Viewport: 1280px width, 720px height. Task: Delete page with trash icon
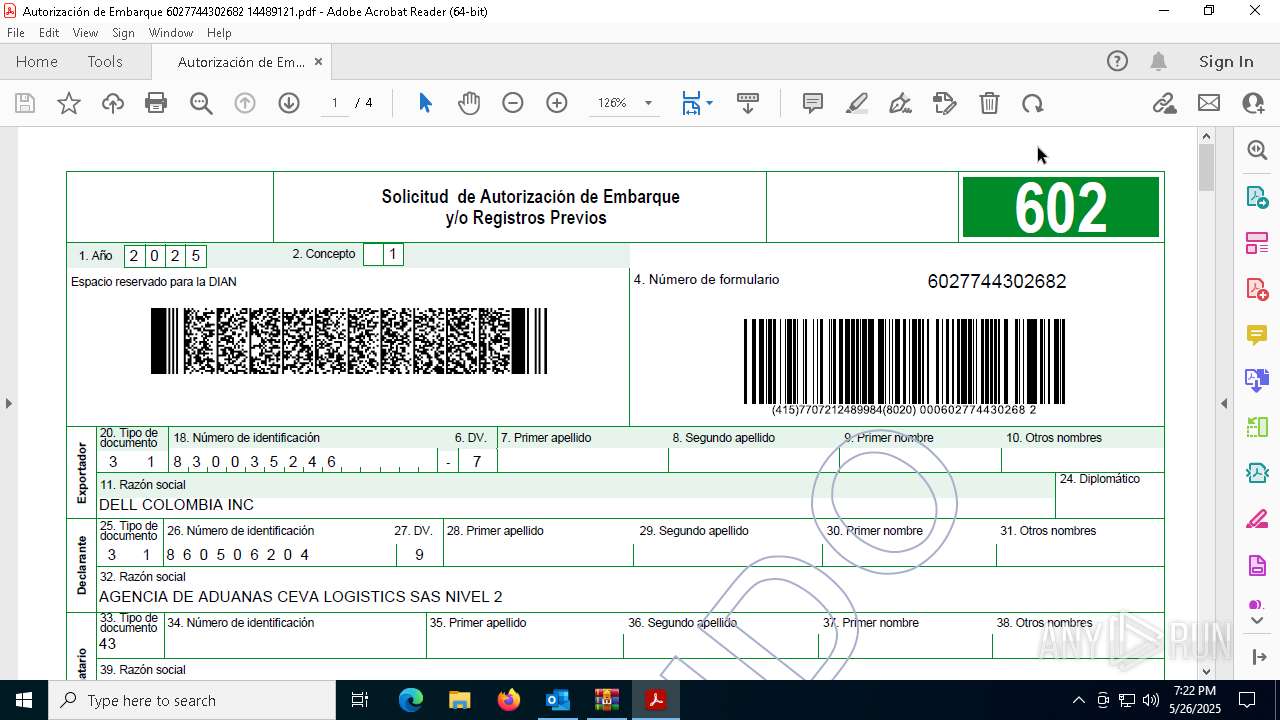click(x=989, y=103)
